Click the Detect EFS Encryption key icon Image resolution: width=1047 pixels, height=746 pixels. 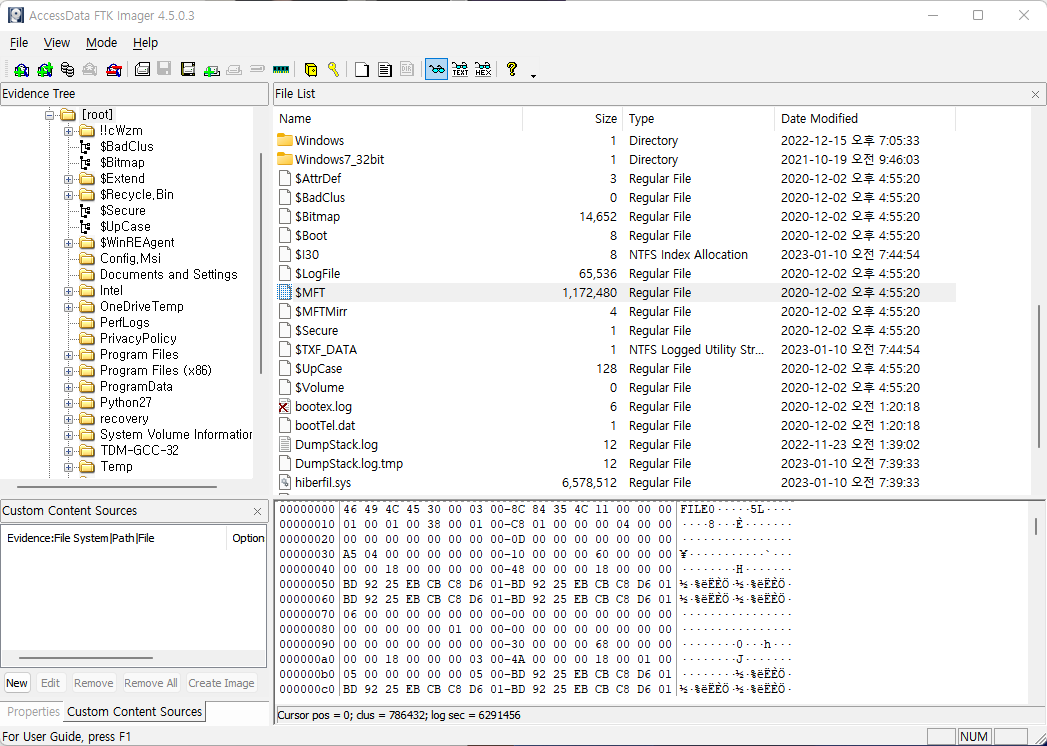point(333,69)
